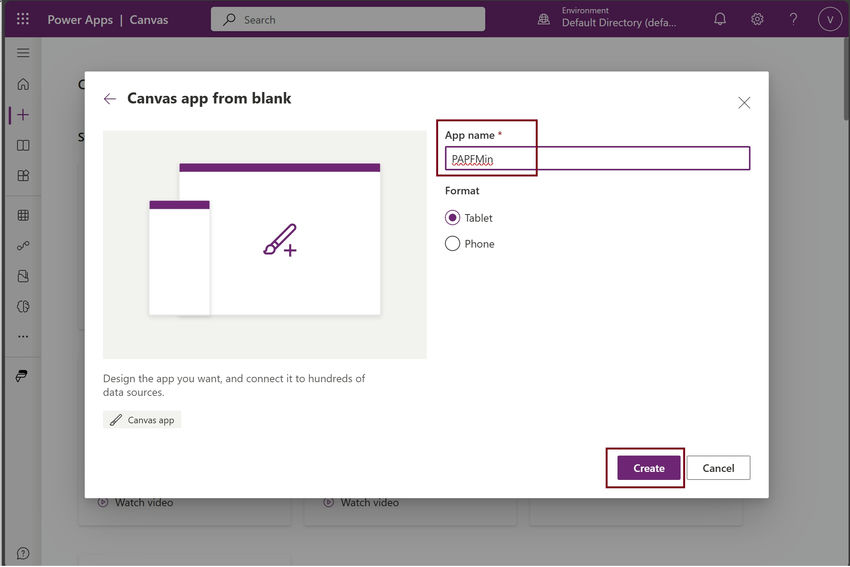Click the help question mark icon

(x=793, y=20)
